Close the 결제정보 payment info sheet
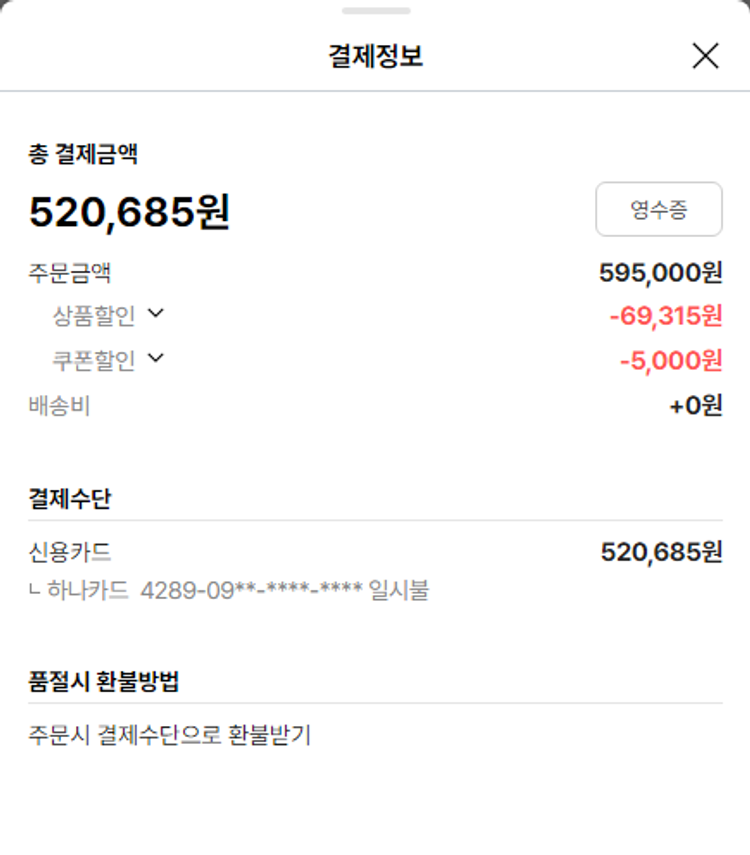This screenshot has width=750, height=855. coord(705,56)
